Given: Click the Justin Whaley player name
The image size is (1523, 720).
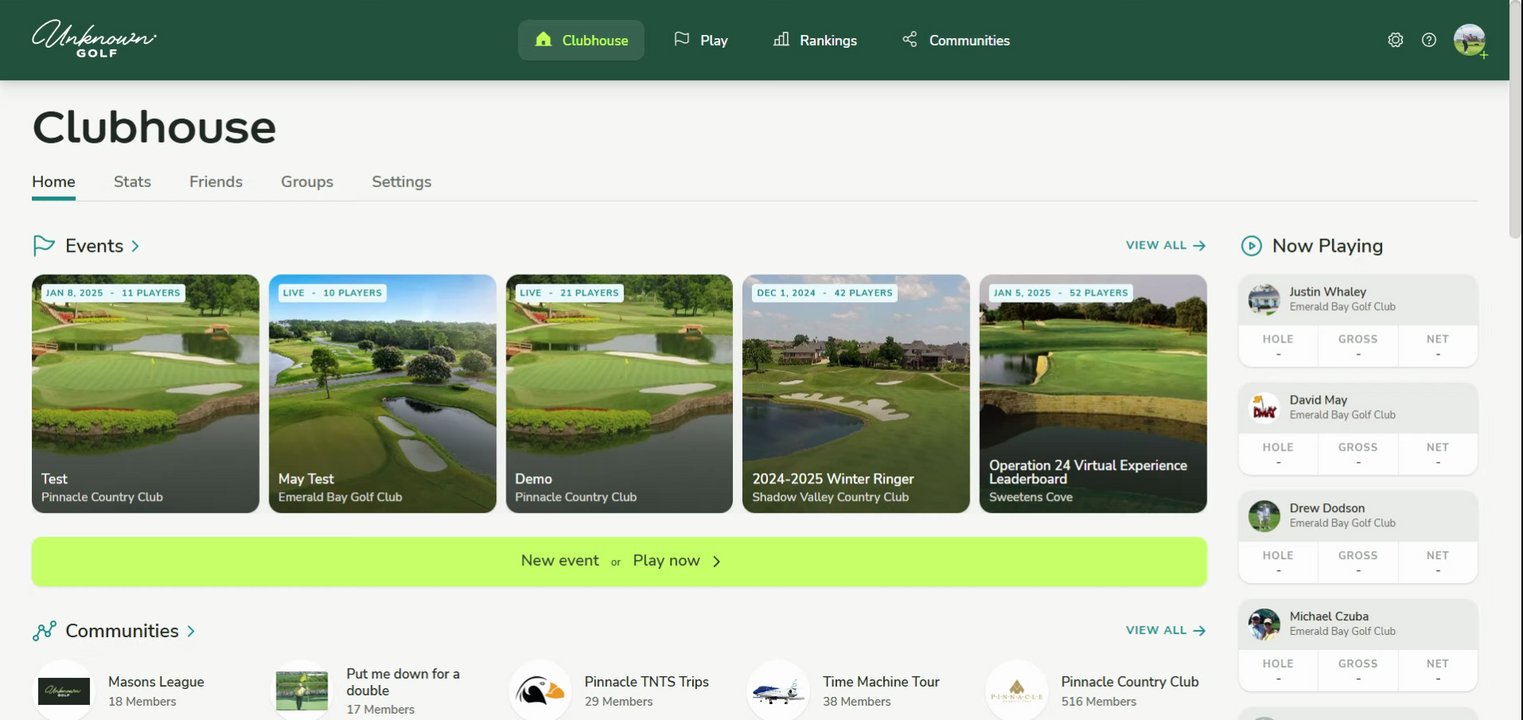Looking at the screenshot, I should pyautogui.click(x=1328, y=292).
